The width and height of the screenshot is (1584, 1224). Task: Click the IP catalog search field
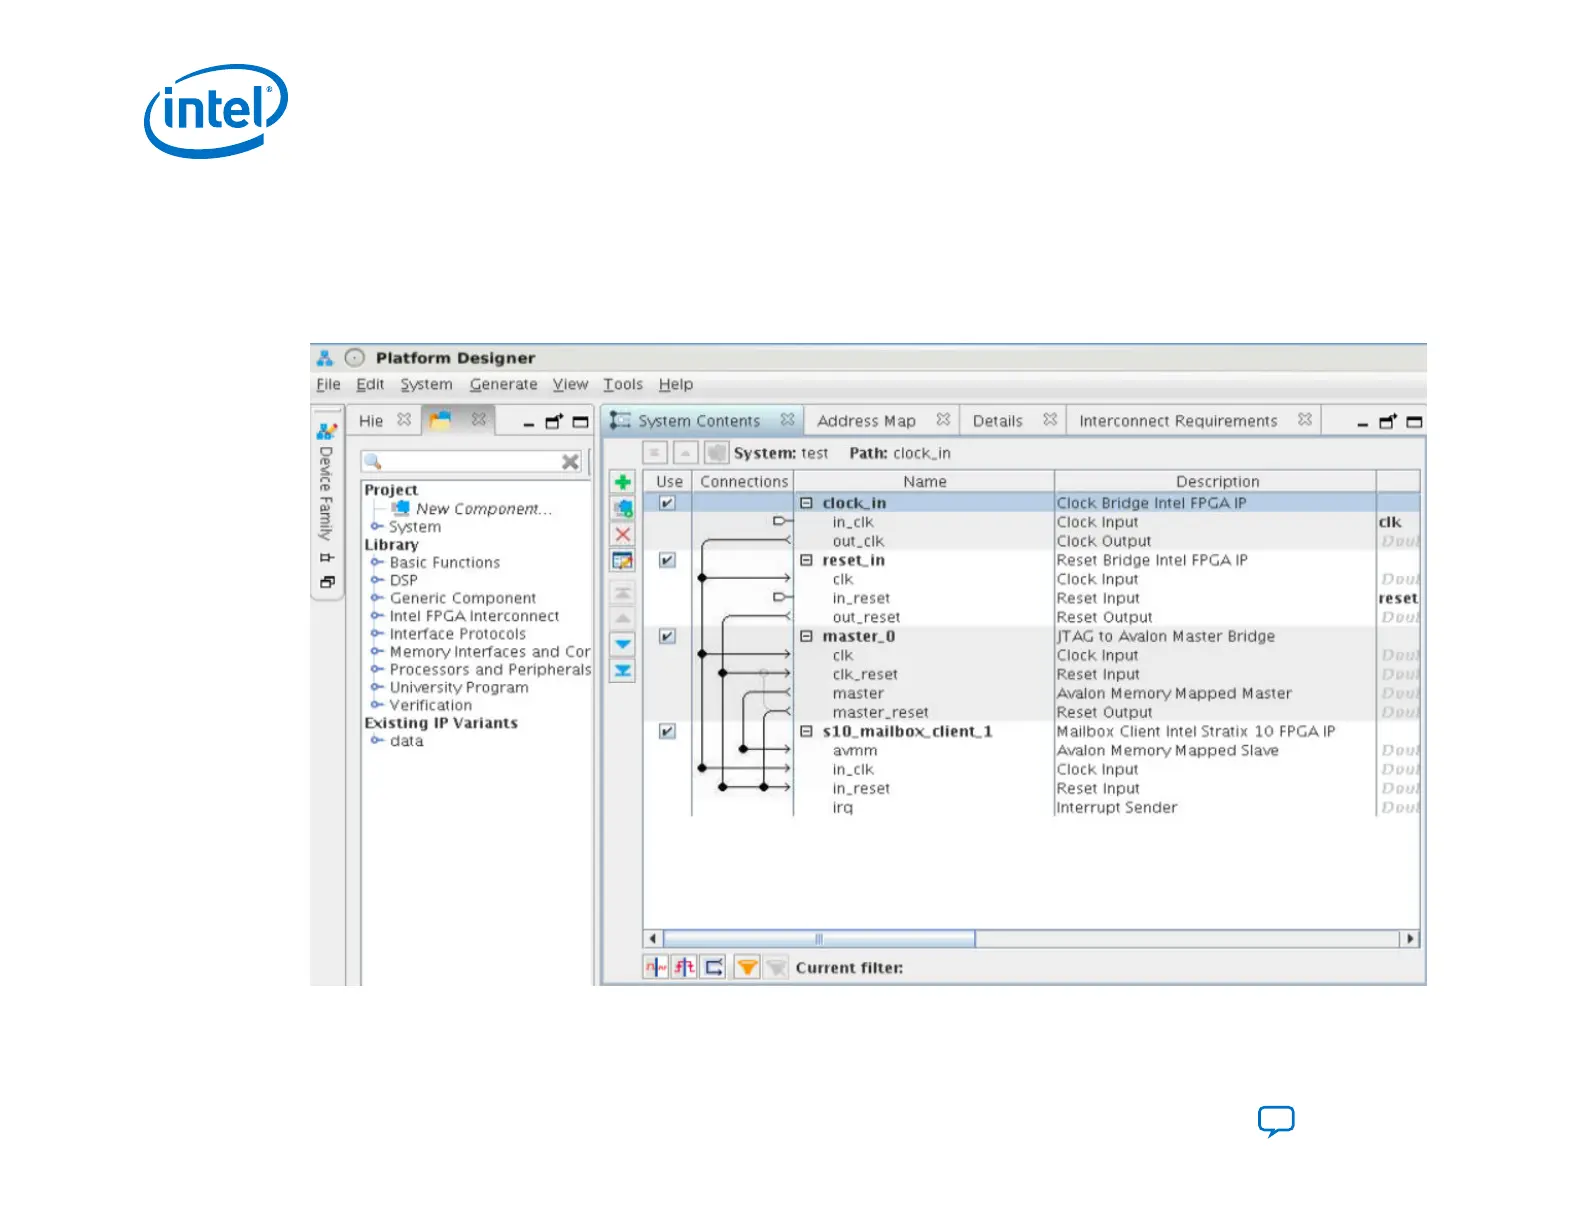click(x=472, y=461)
